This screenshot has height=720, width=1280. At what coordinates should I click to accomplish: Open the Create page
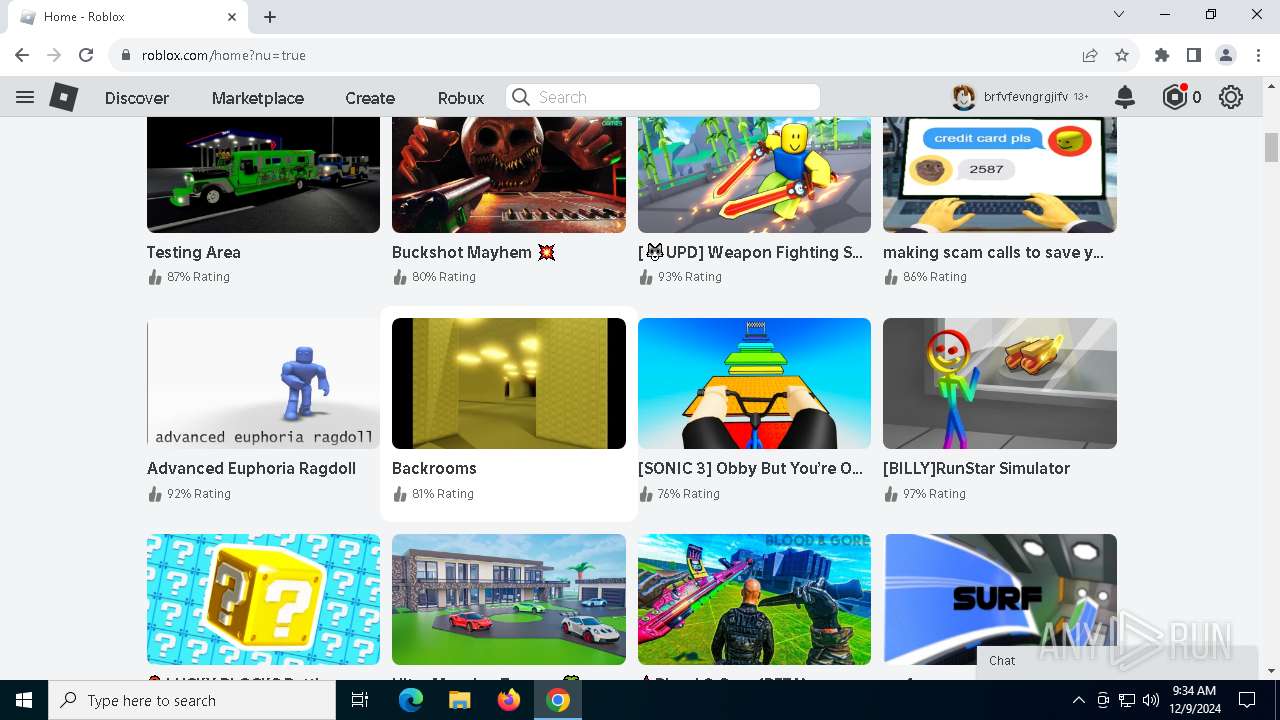click(x=370, y=98)
